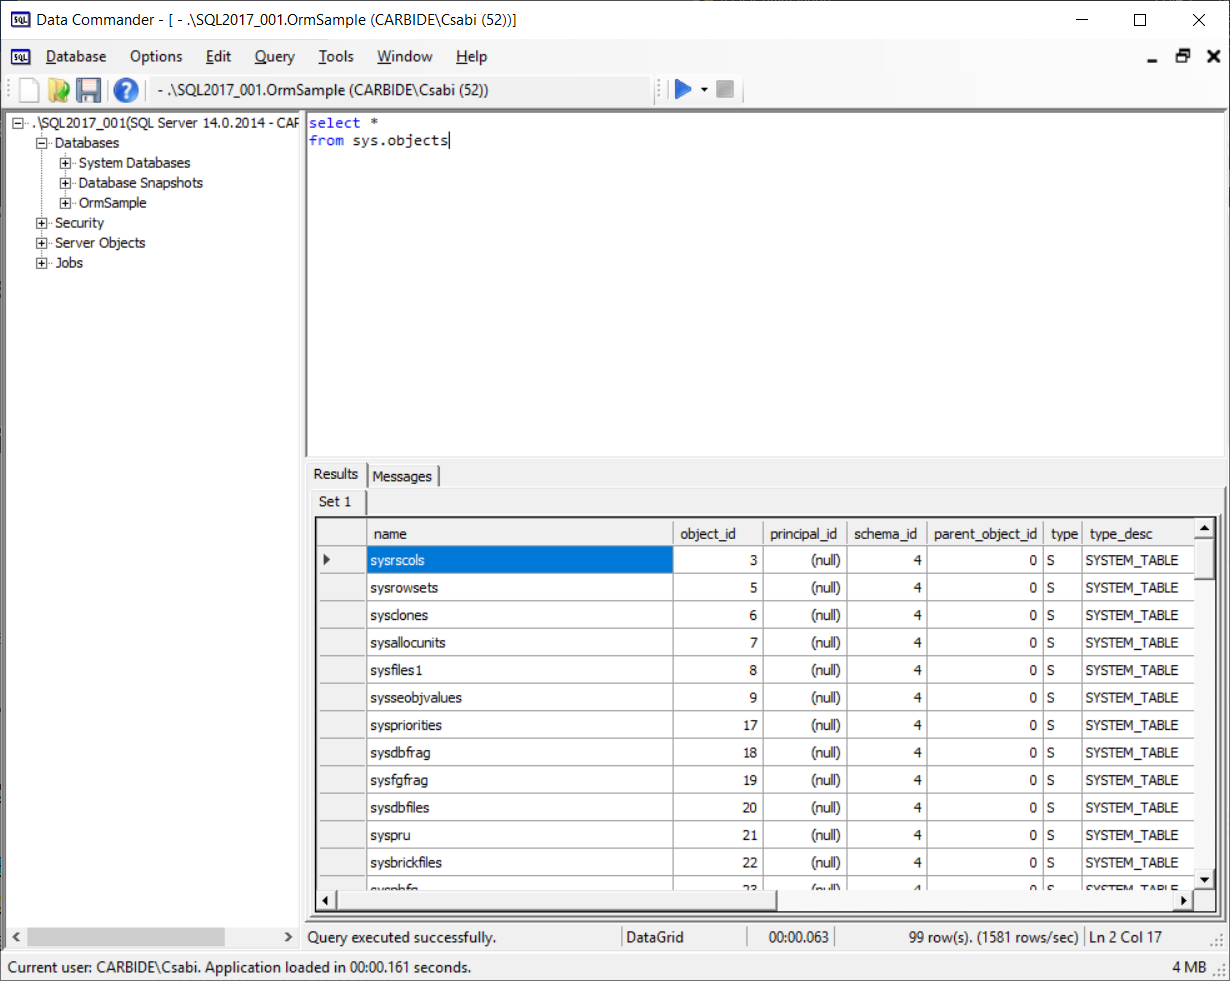
Task: Open the Edit menu
Action: [x=218, y=57]
